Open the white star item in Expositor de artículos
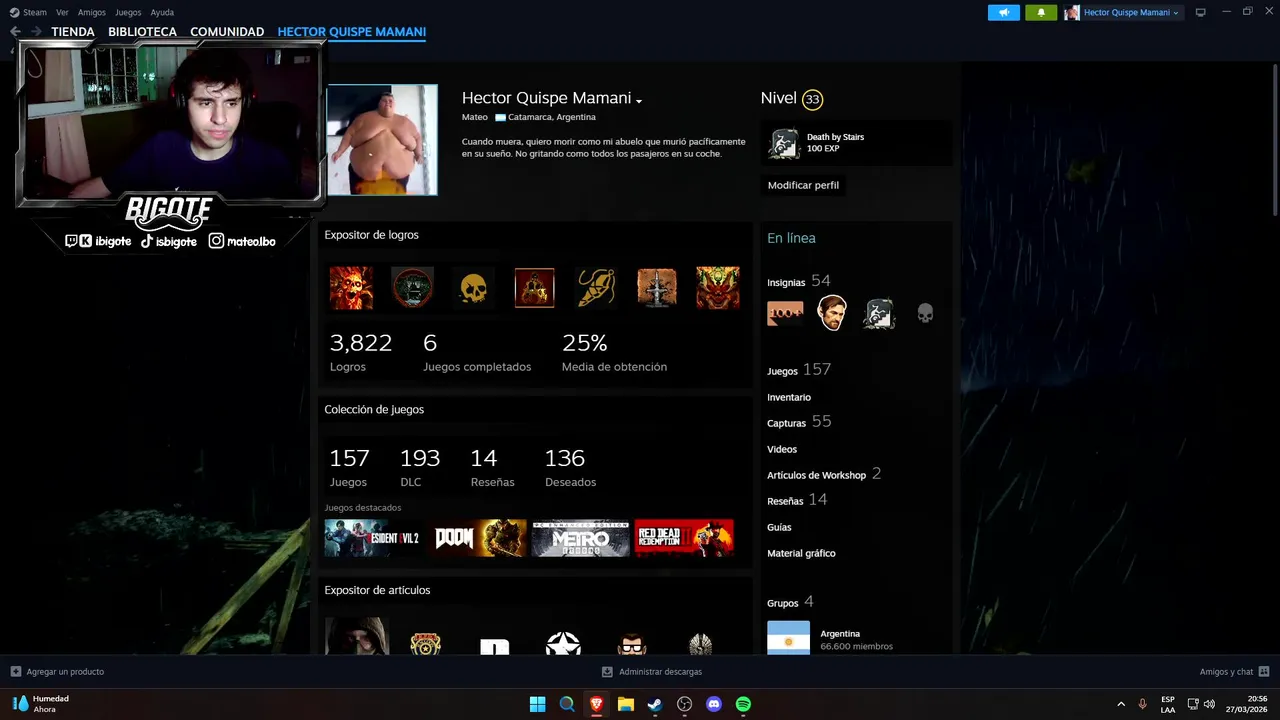This screenshot has width=1280, height=720. click(563, 644)
